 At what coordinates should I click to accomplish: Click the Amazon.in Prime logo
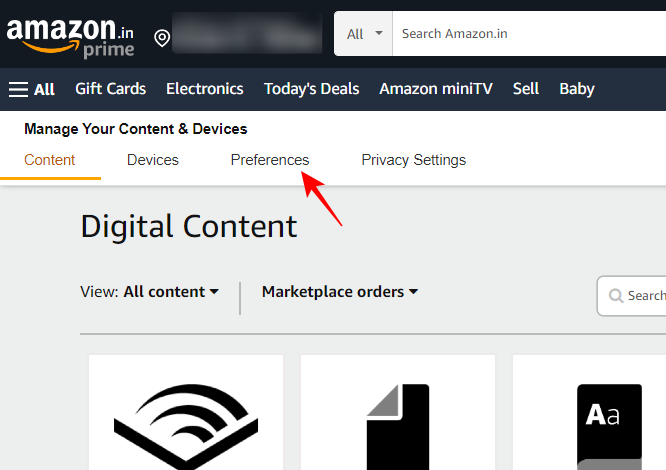click(x=70, y=36)
